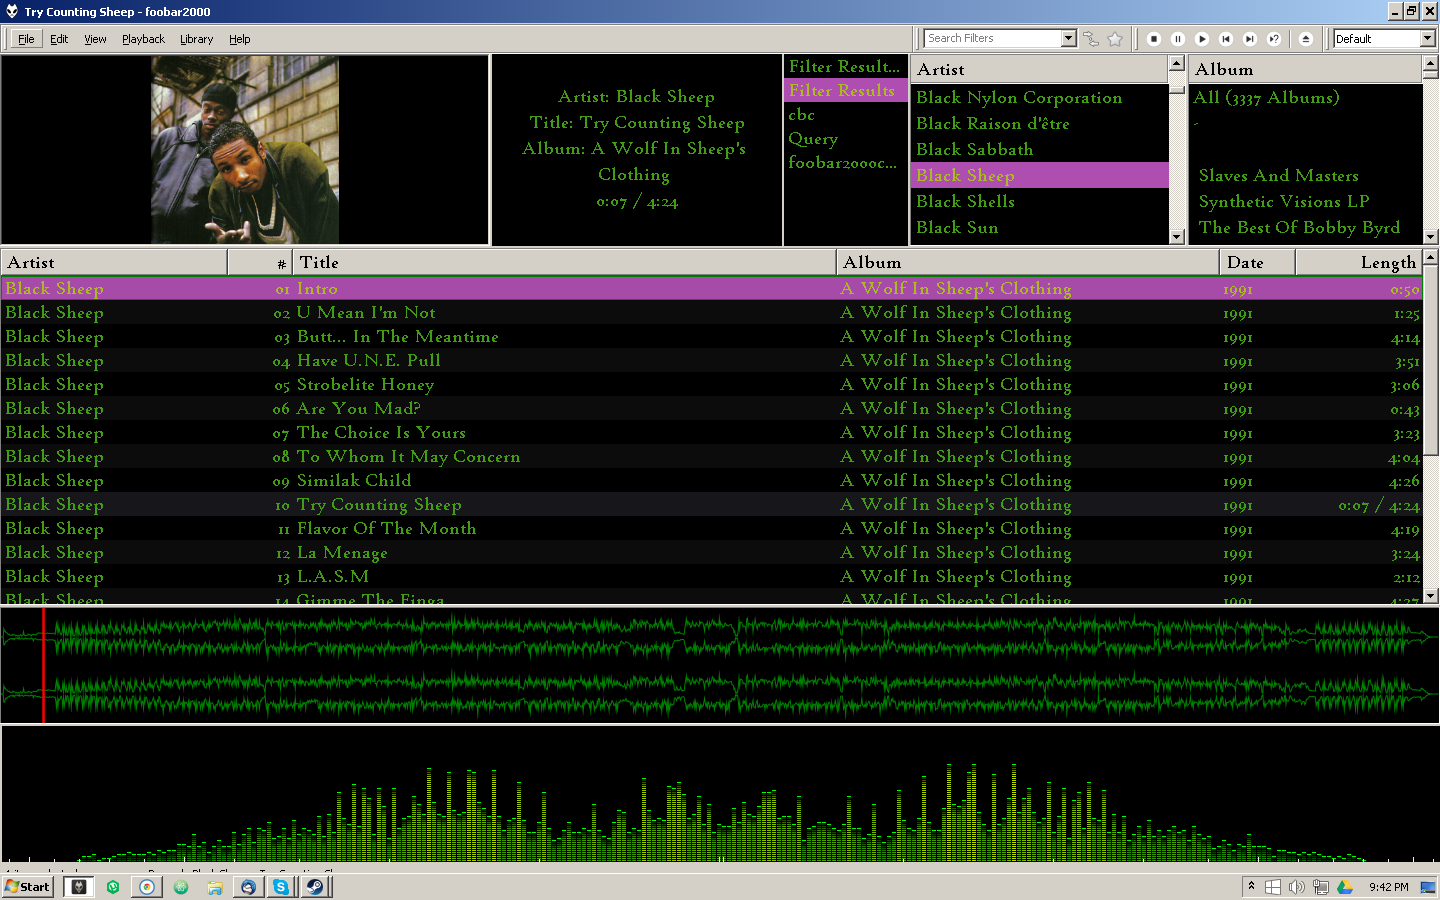1440x900 pixels.
Task: Open the Help menu
Action: coord(239,39)
